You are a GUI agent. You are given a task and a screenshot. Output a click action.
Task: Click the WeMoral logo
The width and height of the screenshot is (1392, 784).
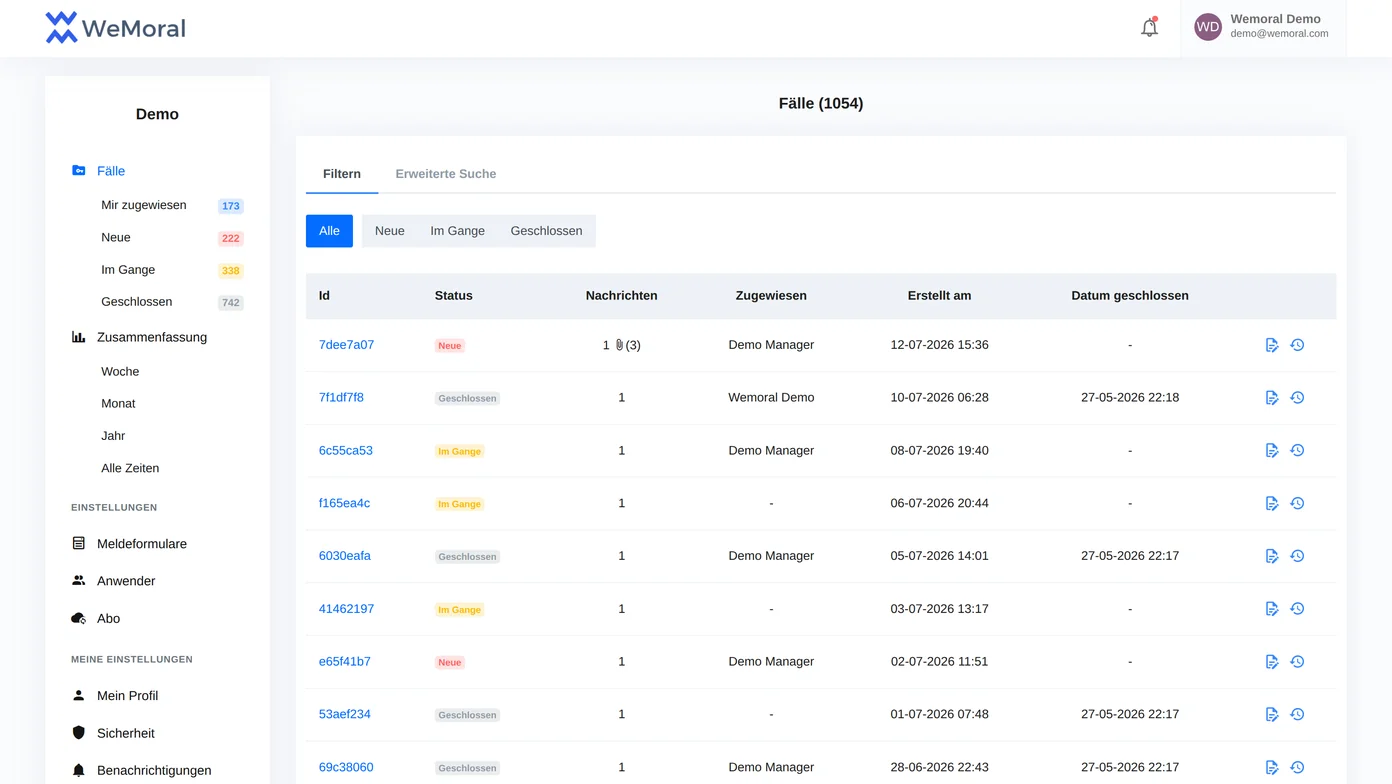(115, 28)
